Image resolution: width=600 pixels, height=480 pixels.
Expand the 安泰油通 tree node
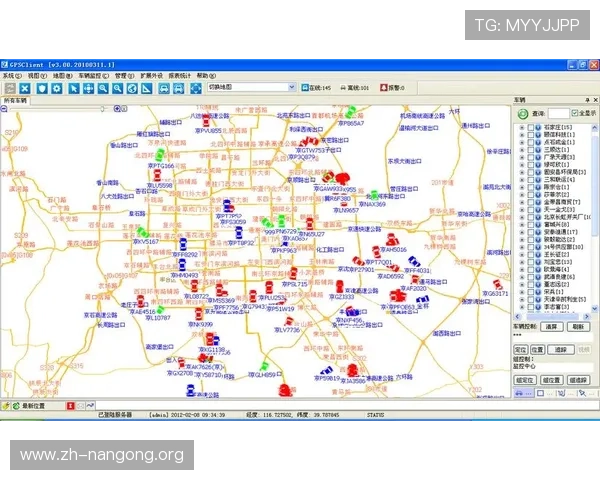(x=522, y=232)
